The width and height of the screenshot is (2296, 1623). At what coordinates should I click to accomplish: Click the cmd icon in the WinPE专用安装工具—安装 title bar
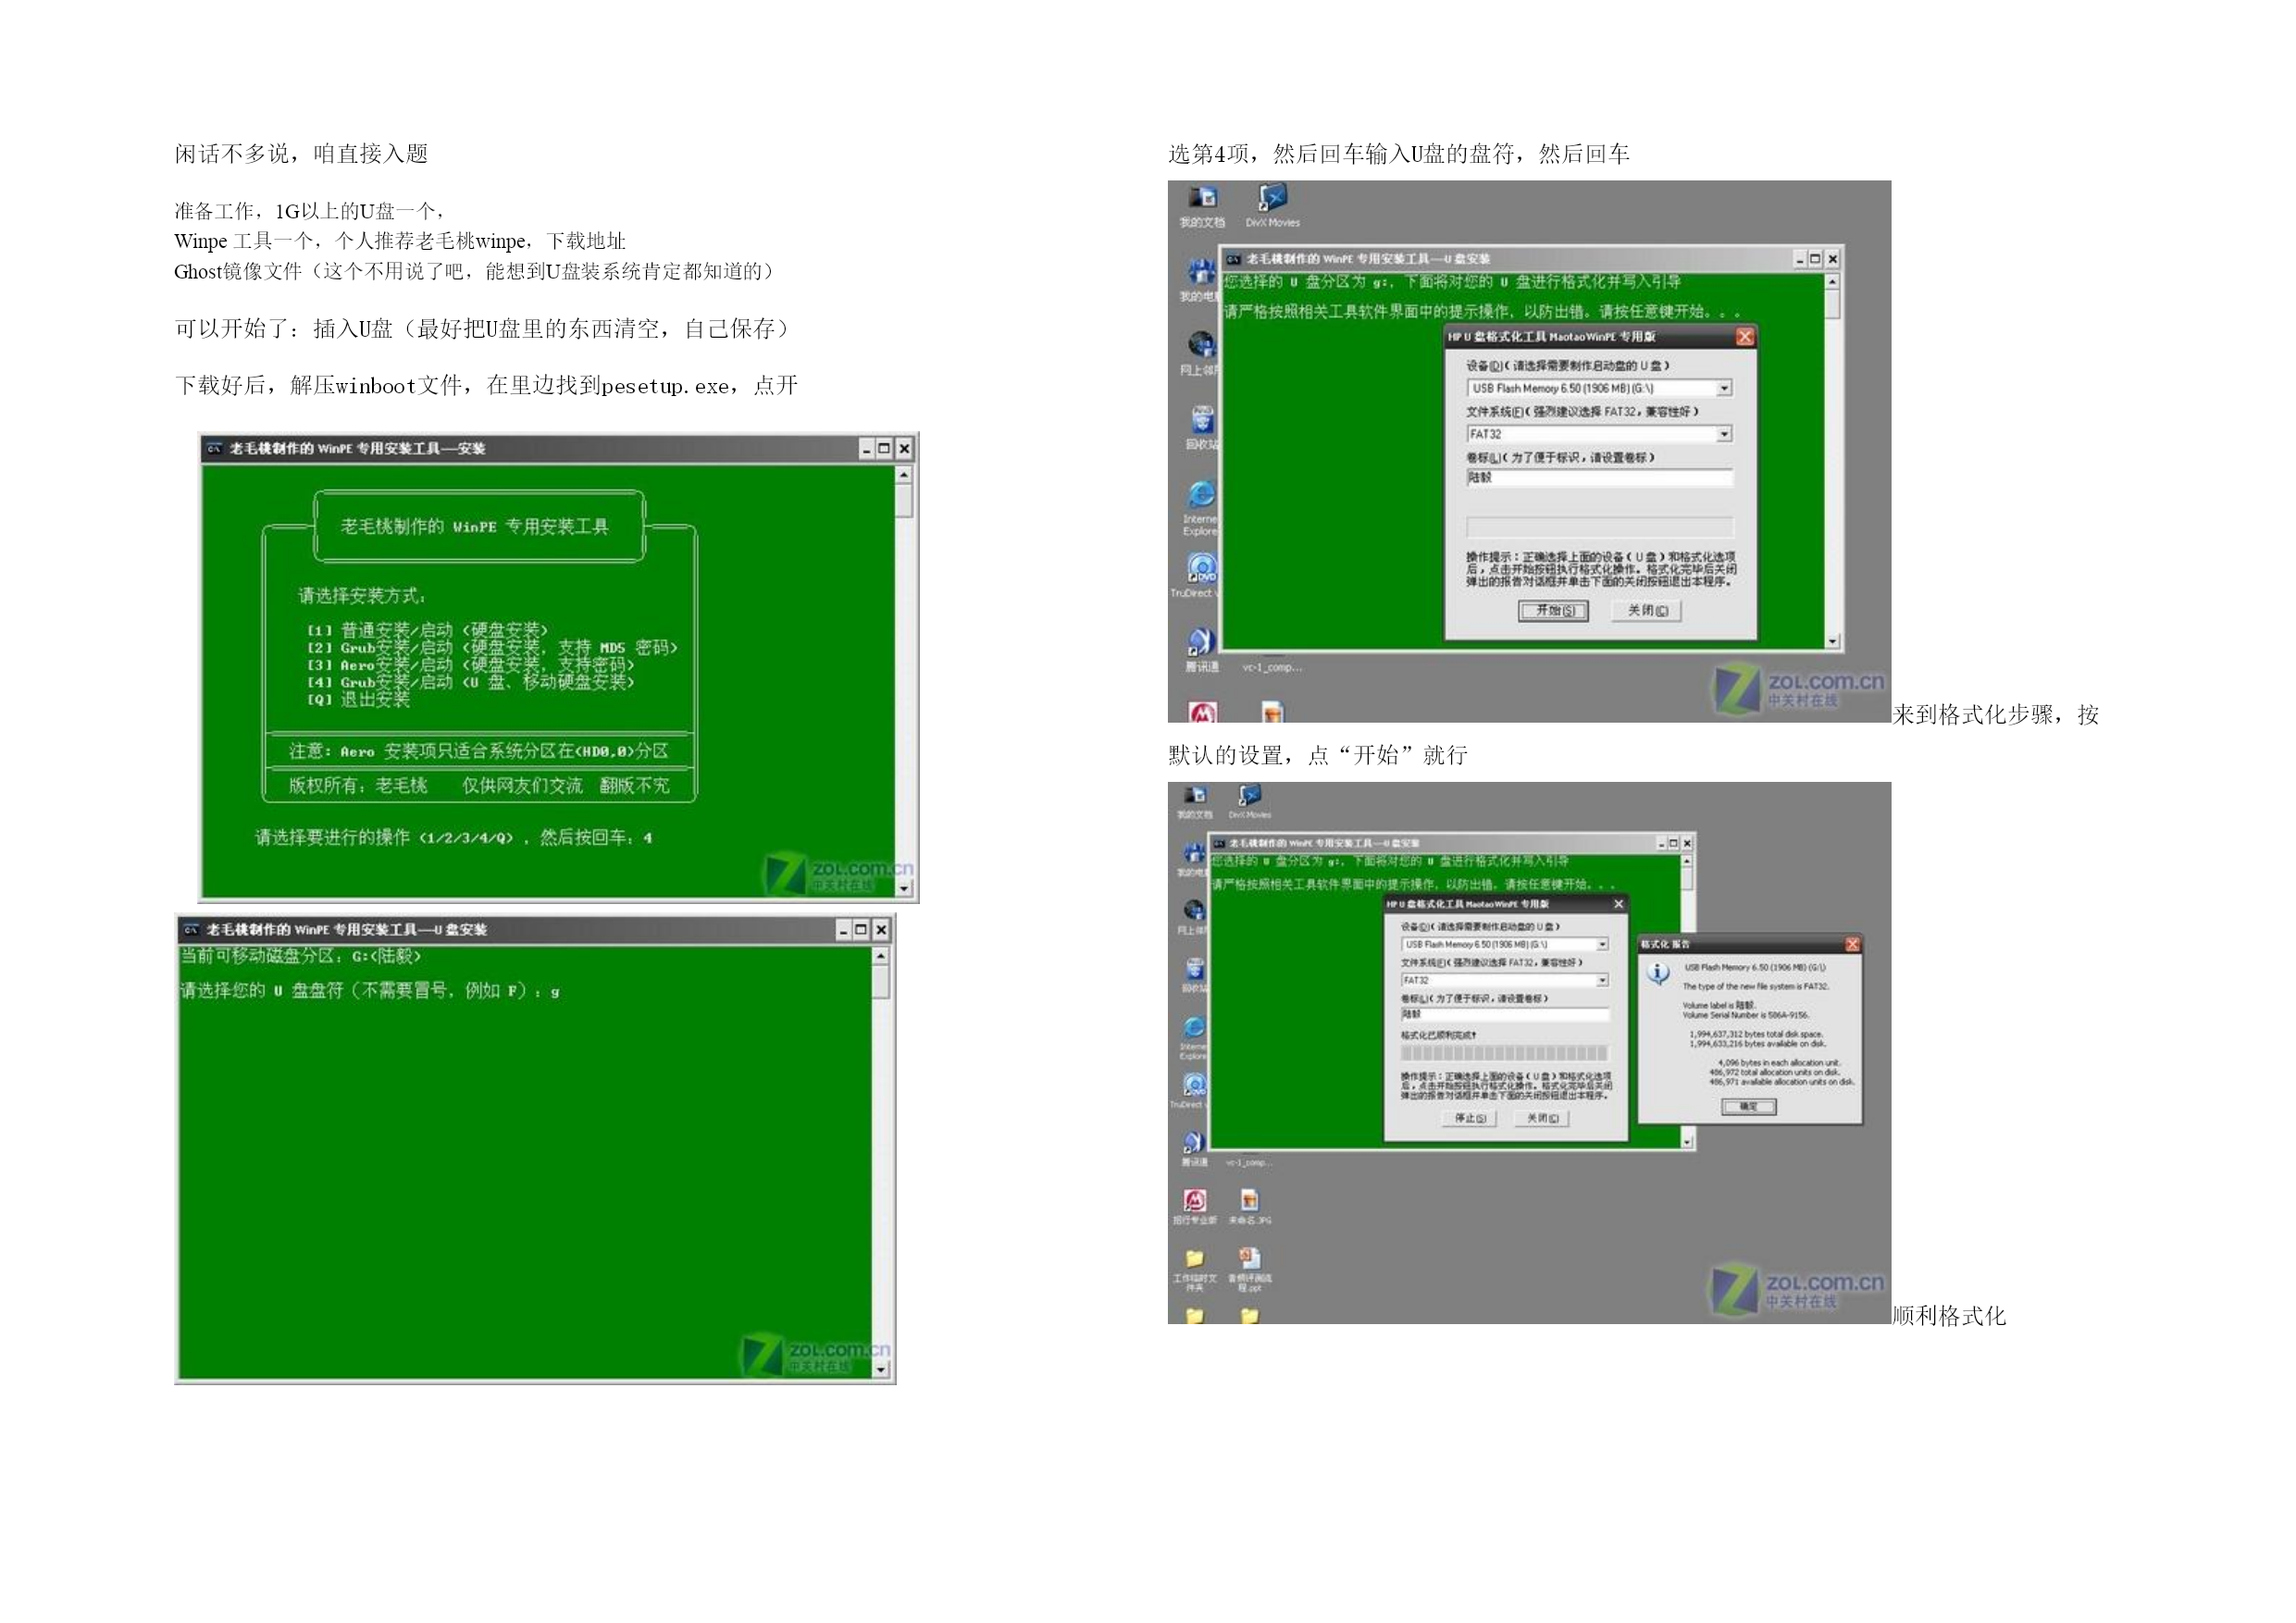[x=214, y=448]
